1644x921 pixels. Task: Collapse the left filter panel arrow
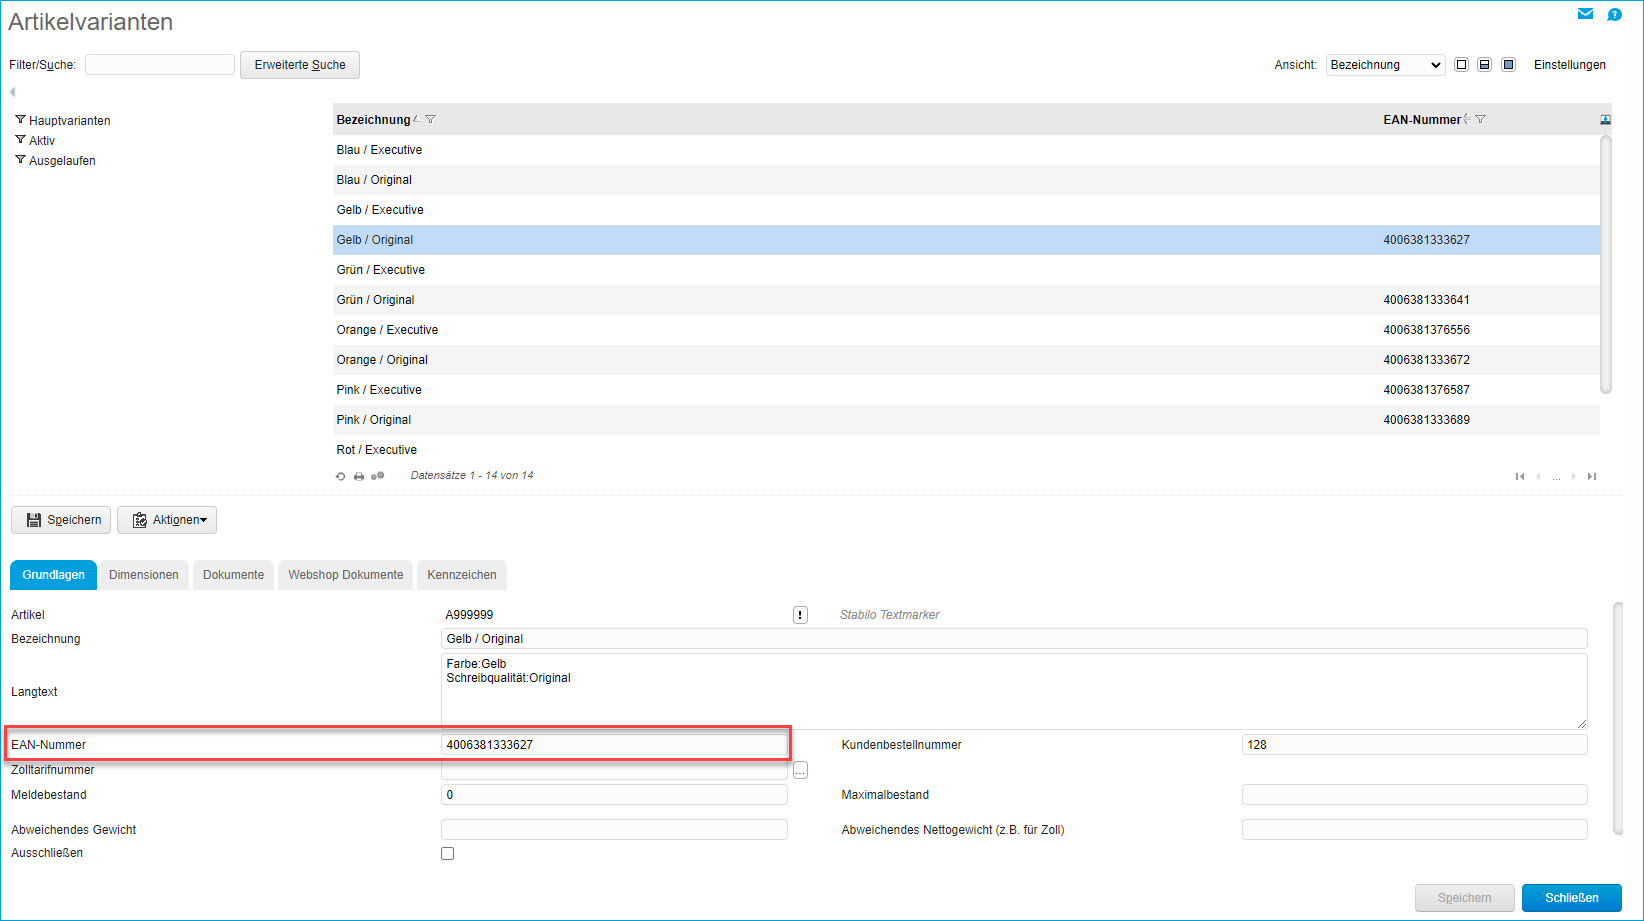tap(13, 92)
